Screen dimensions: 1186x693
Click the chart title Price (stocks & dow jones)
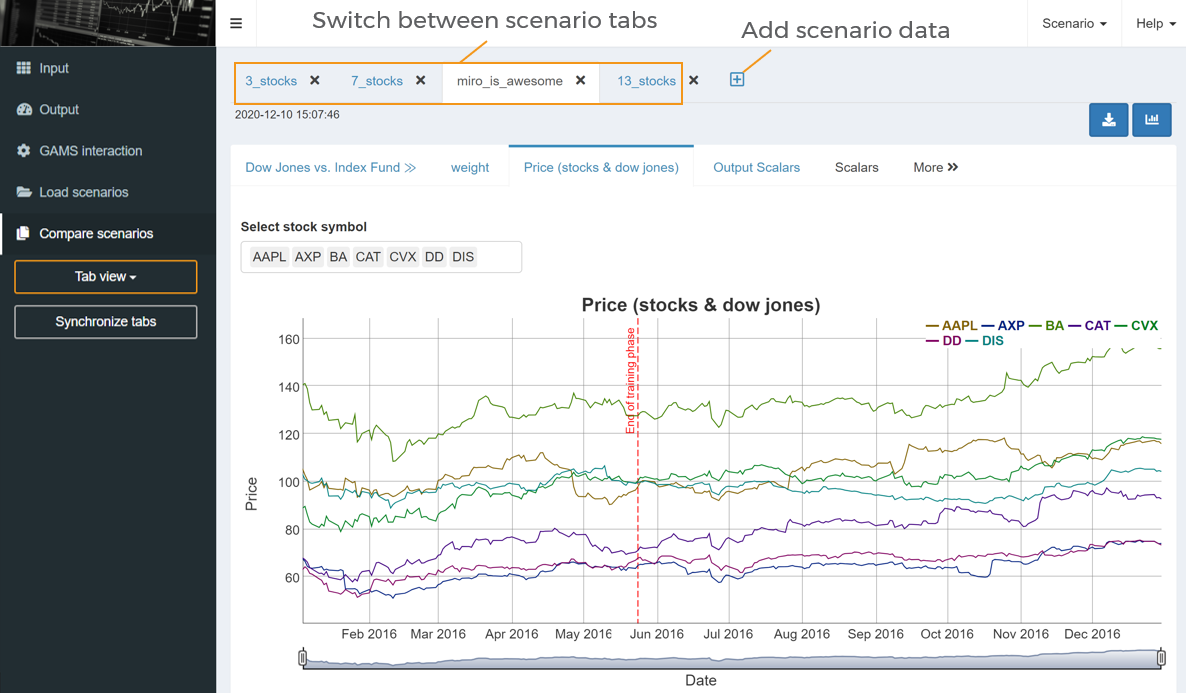click(700, 305)
